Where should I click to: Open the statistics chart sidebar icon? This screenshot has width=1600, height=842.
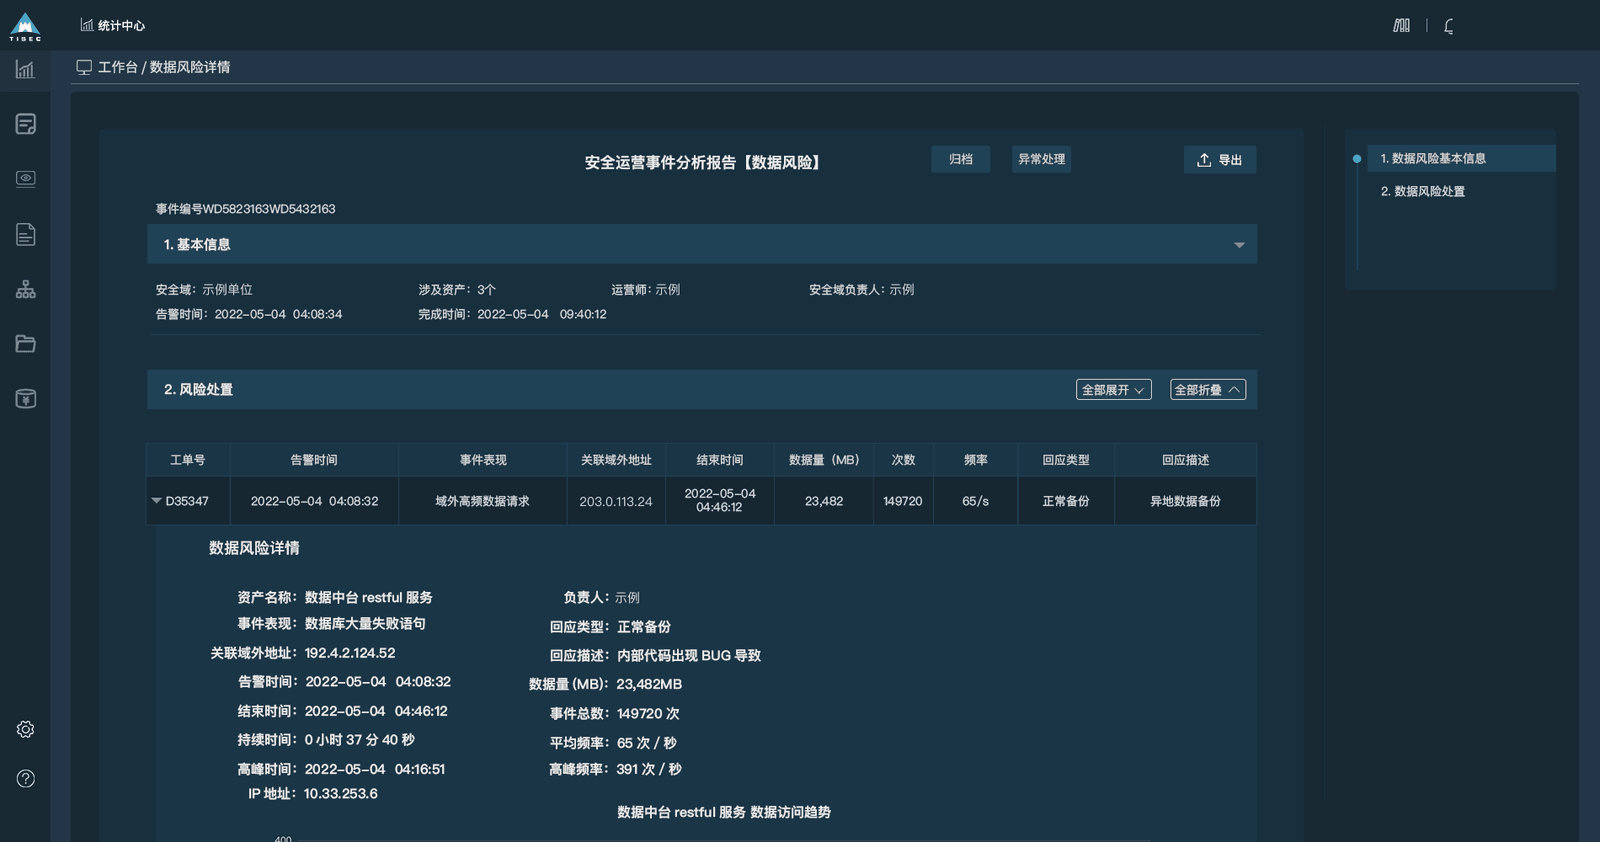[25, 69]
